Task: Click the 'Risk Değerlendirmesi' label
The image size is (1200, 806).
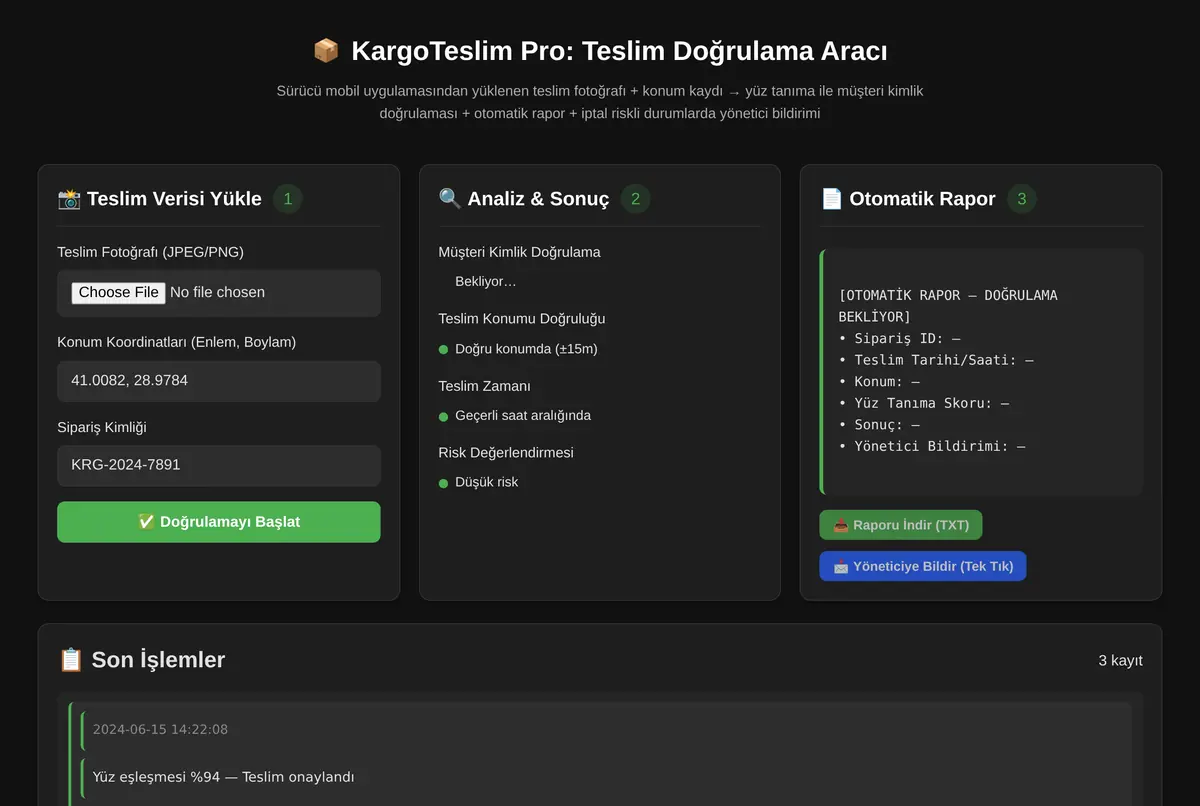Action: [x=506, y=453]
